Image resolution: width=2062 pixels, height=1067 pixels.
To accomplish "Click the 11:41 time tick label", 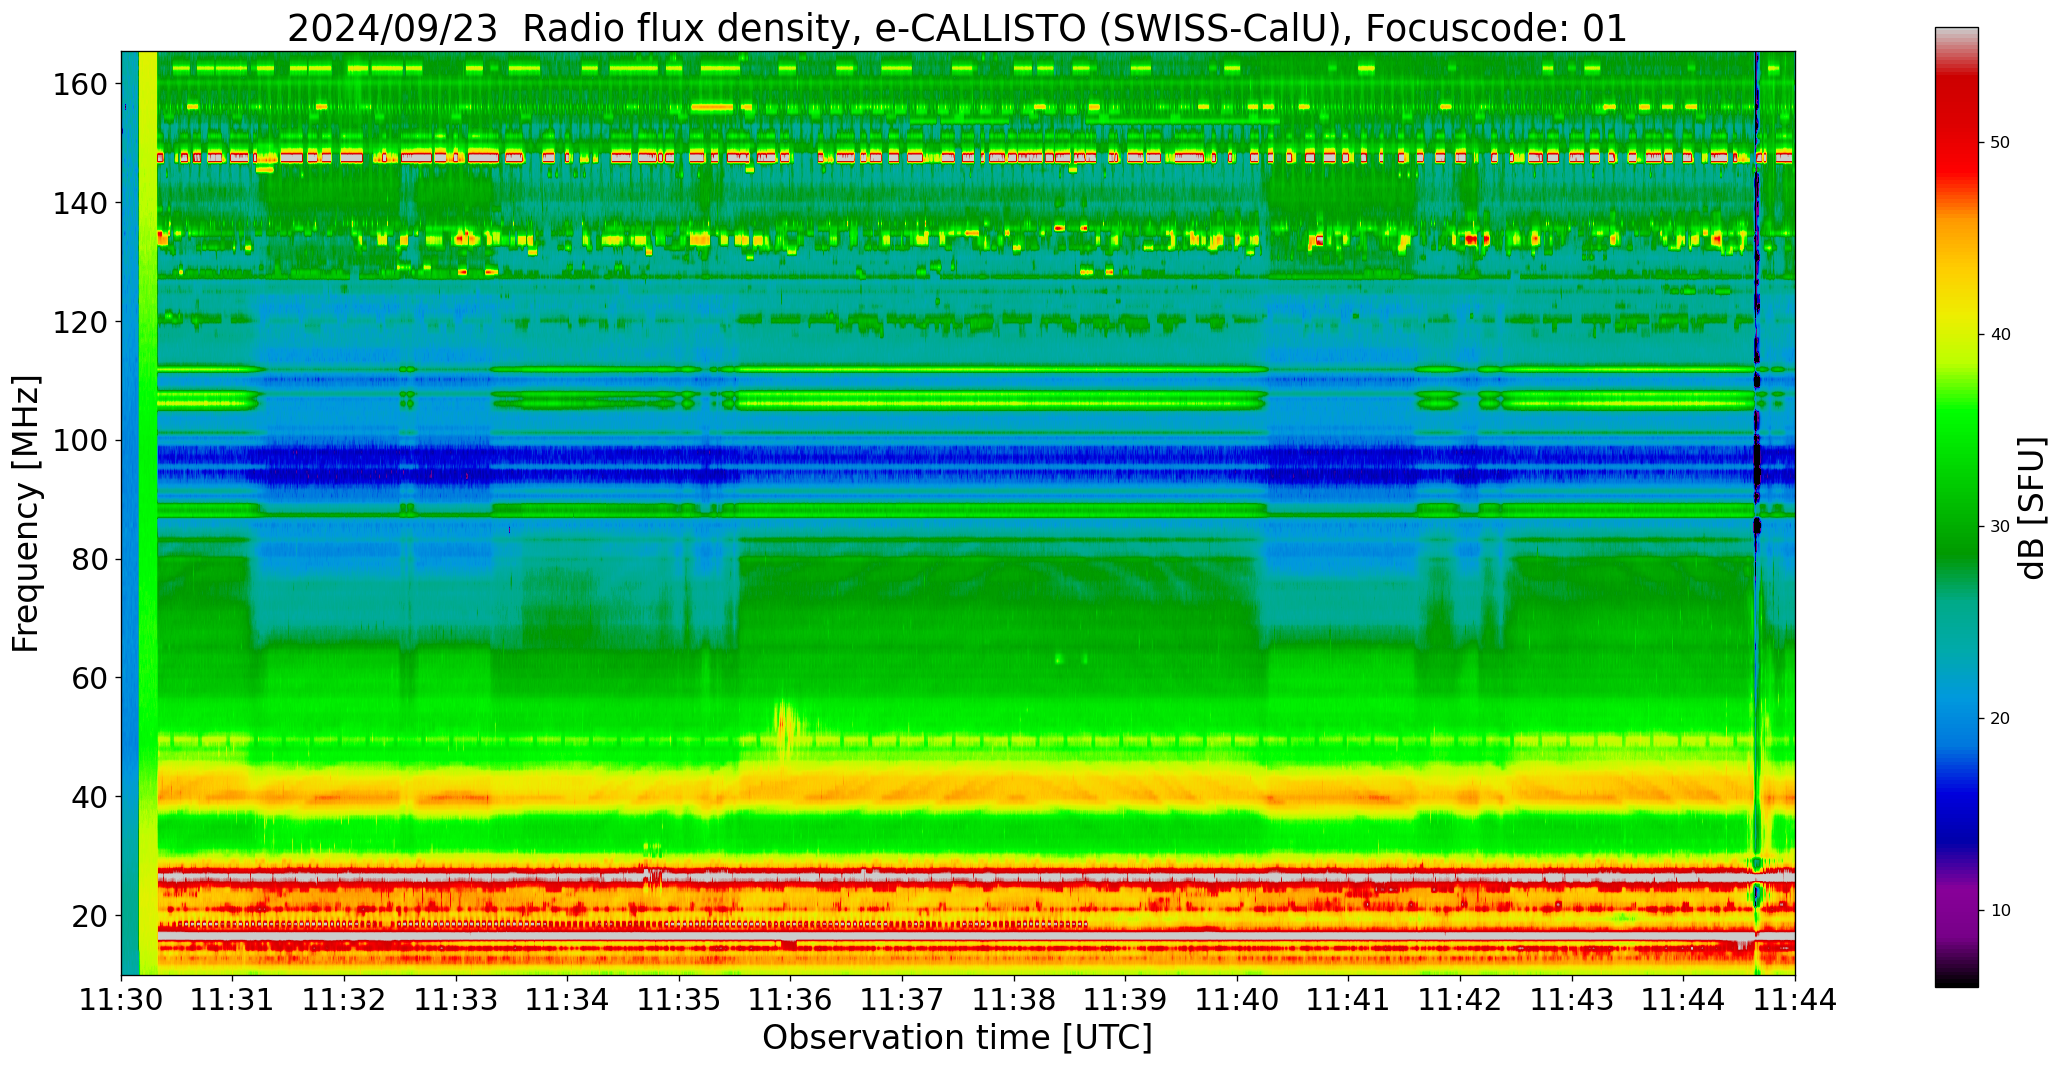I will (1349, 1000).
